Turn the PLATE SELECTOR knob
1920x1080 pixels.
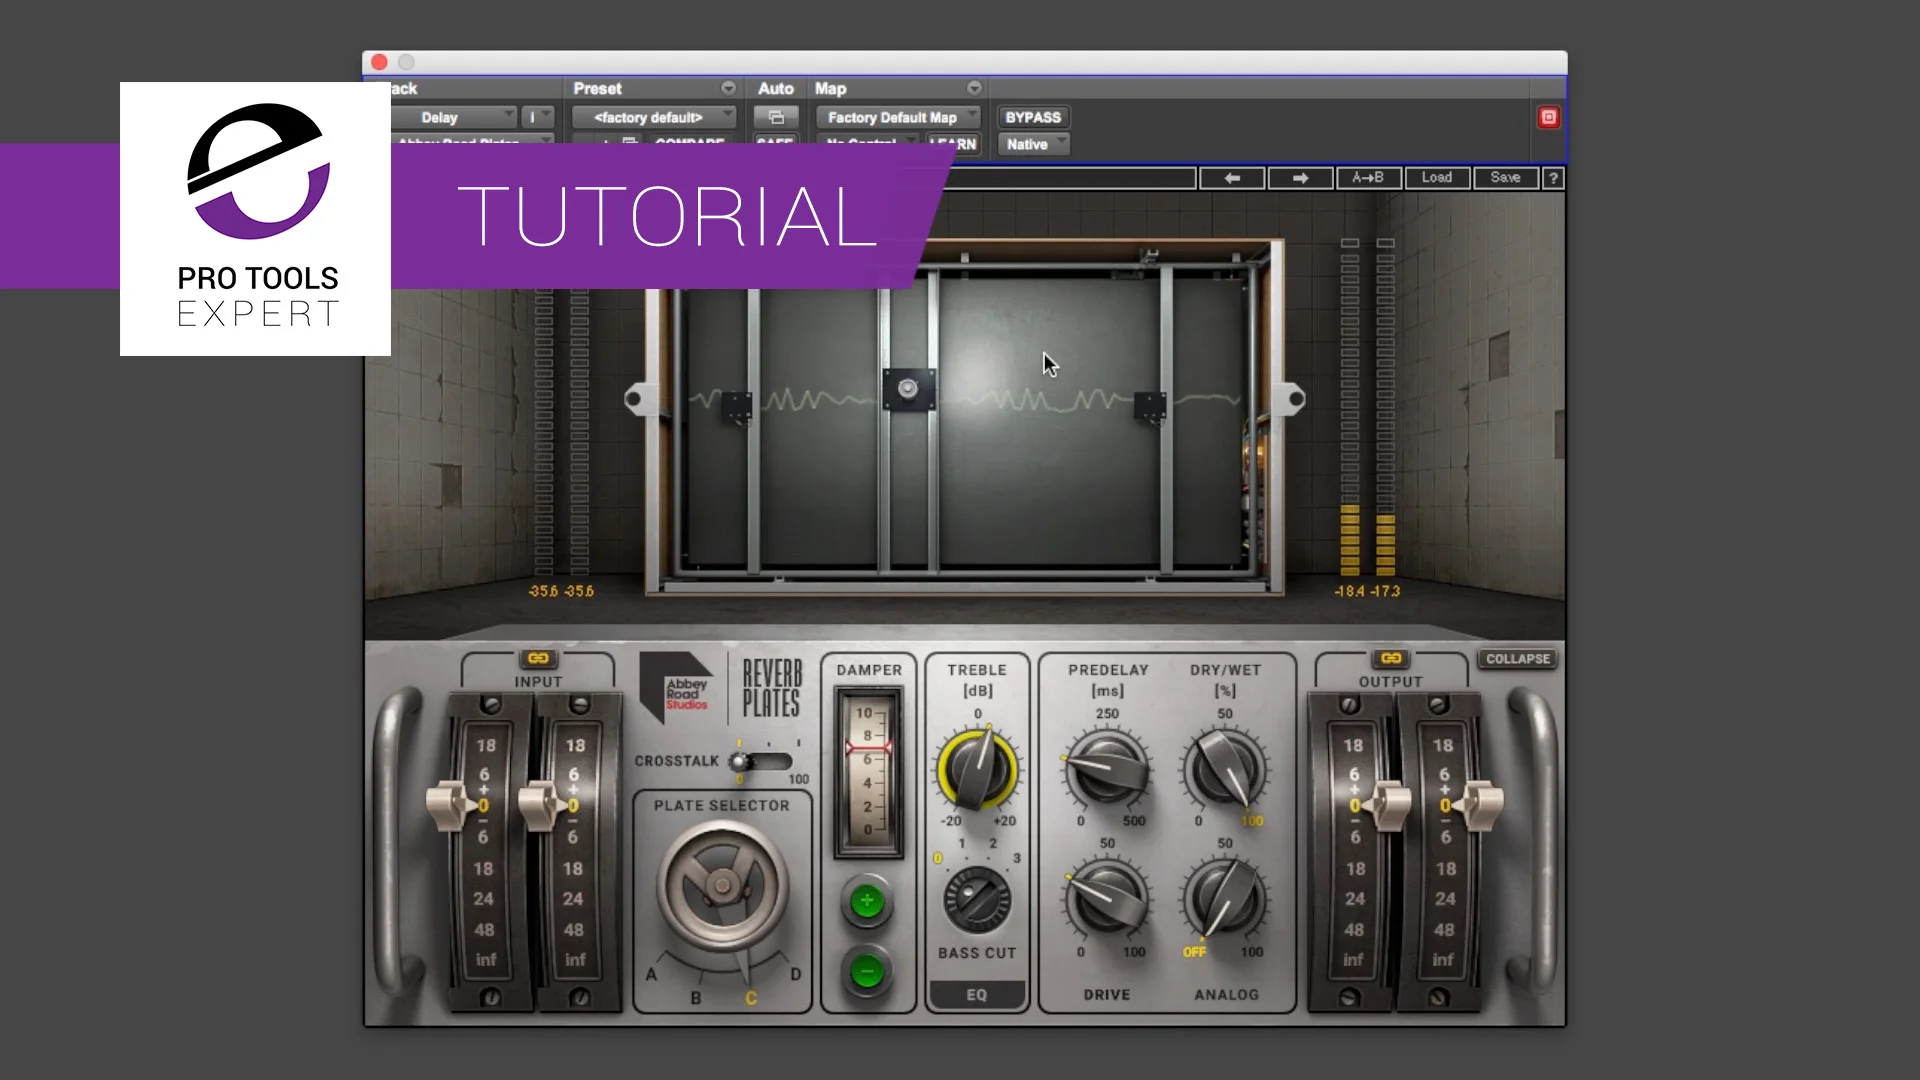722,887
